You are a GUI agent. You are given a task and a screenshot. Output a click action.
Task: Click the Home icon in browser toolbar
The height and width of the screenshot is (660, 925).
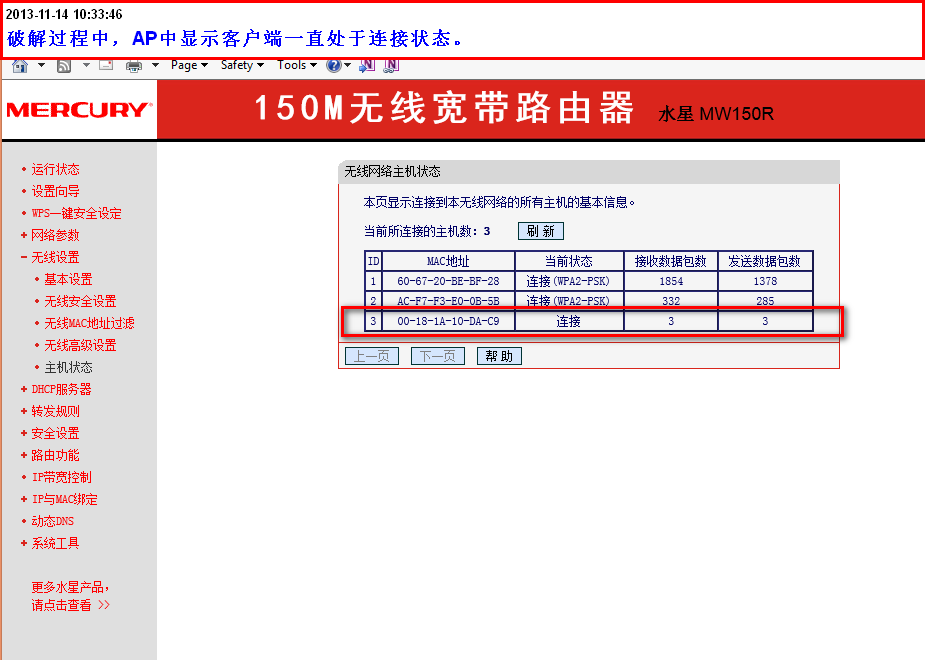click(x=20, y=65)
